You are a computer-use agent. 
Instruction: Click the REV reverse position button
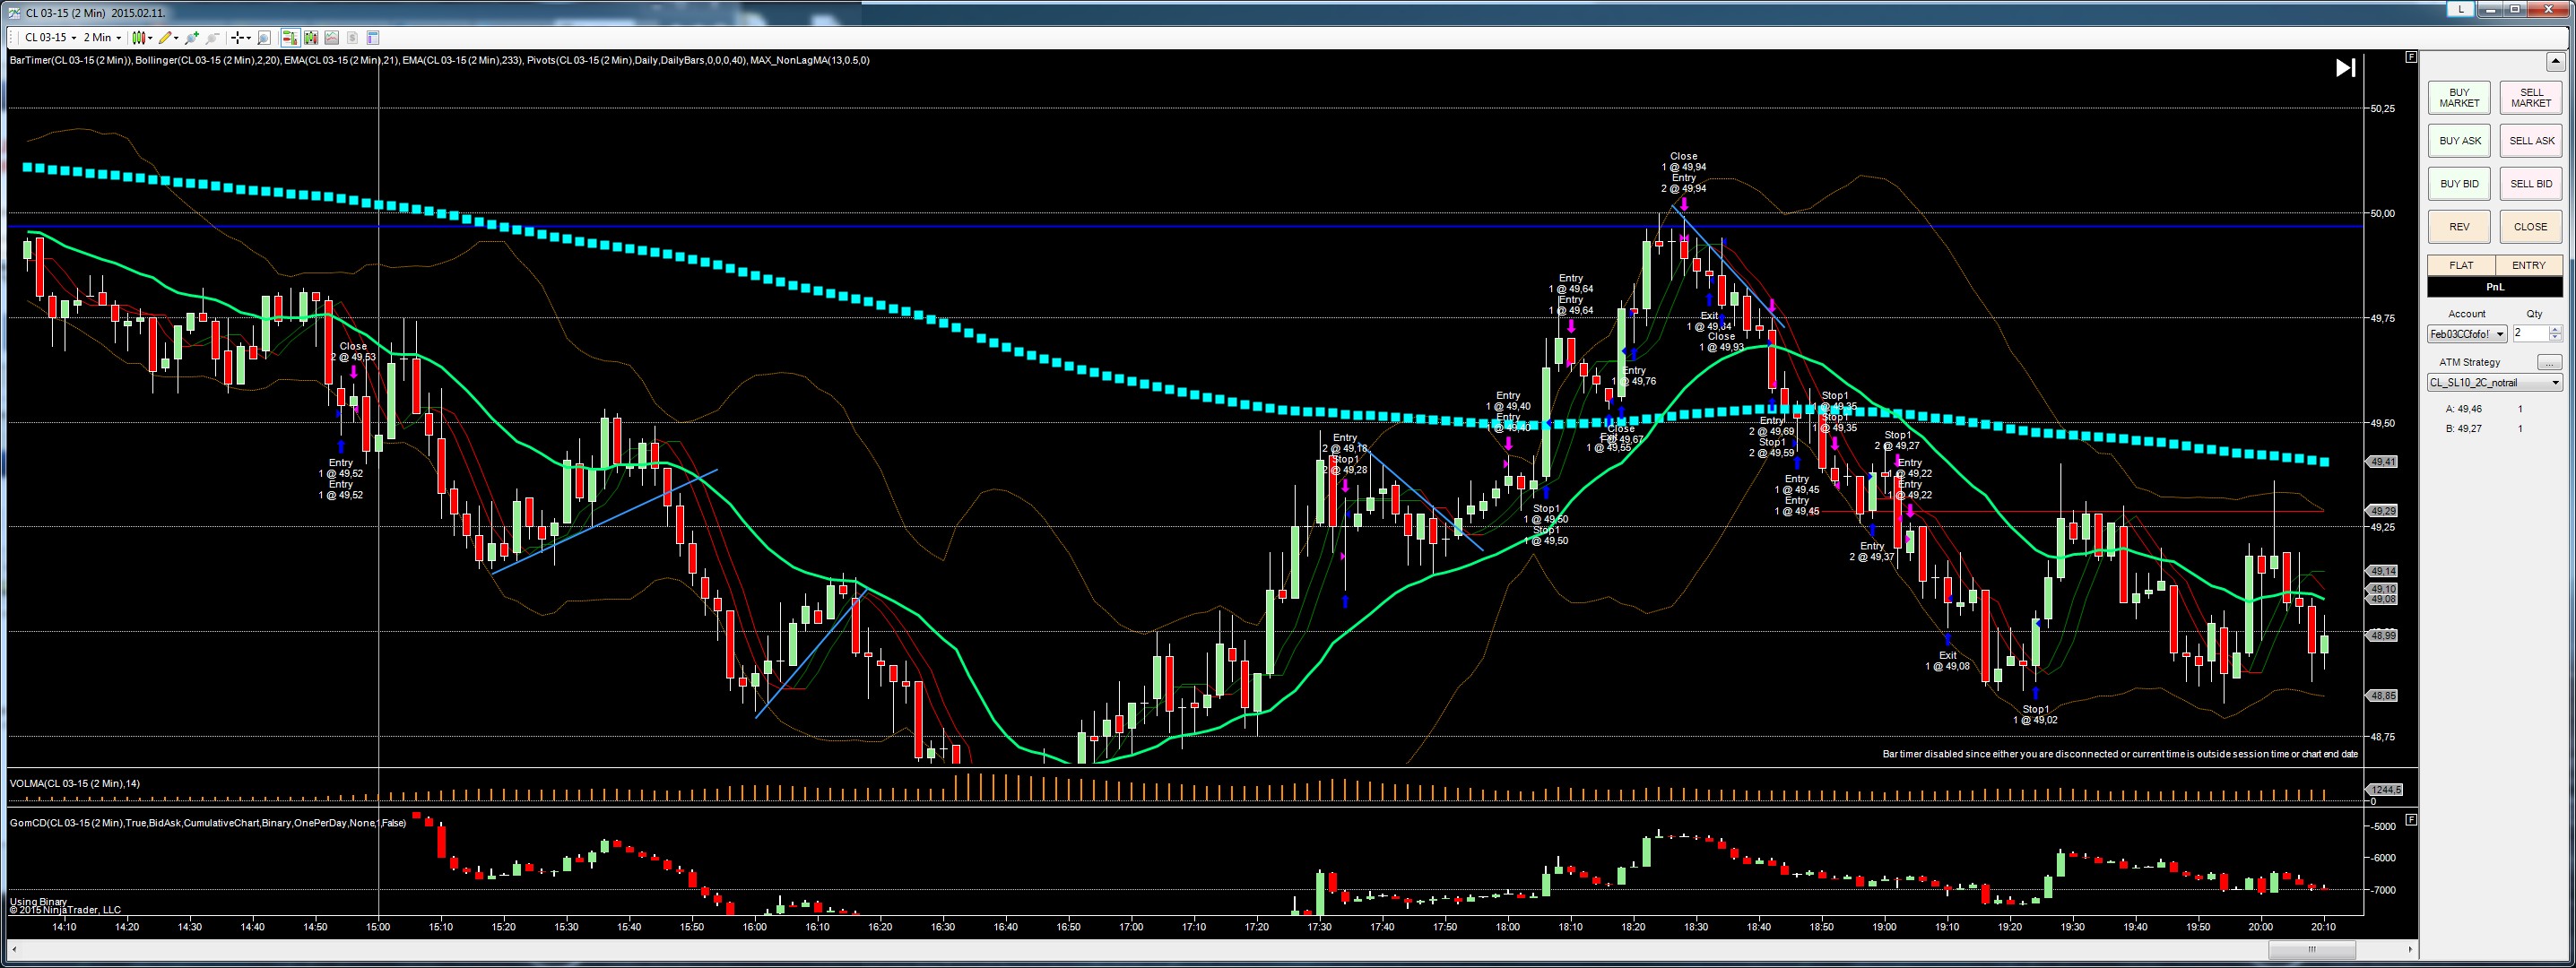(x=2459, y=227)
